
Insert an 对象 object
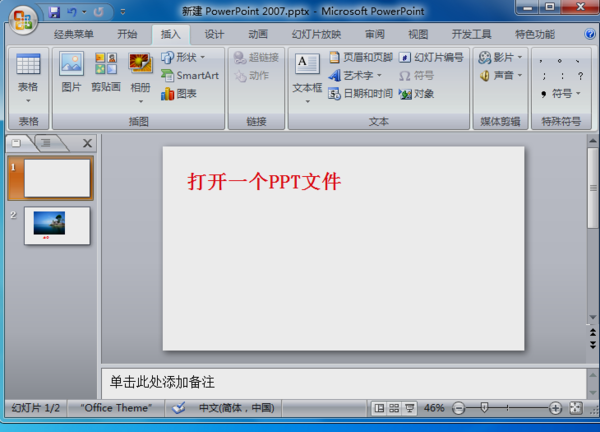416,93
